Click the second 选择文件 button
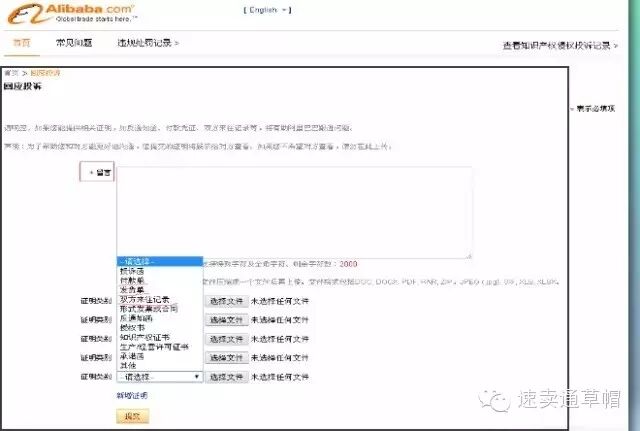 227,320
